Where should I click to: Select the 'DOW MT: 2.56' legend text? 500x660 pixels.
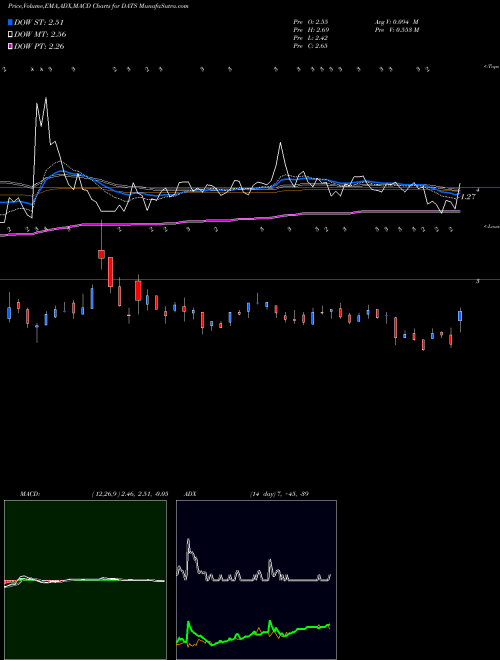40,35
